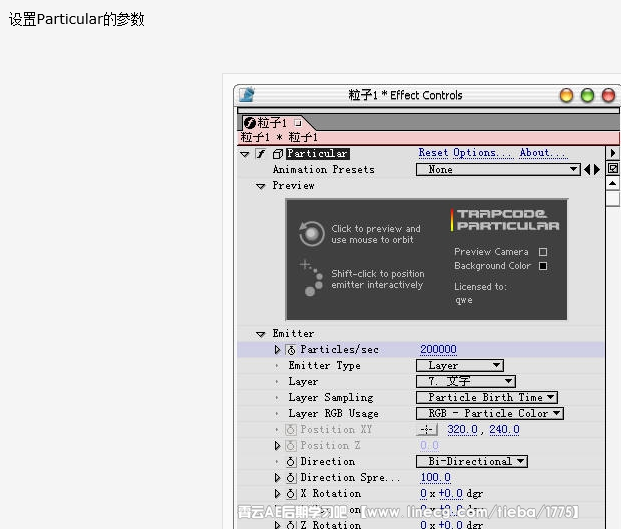Select the Particular effect name
Viewport: 621px width, 529px height.
(x=318, y=153)
